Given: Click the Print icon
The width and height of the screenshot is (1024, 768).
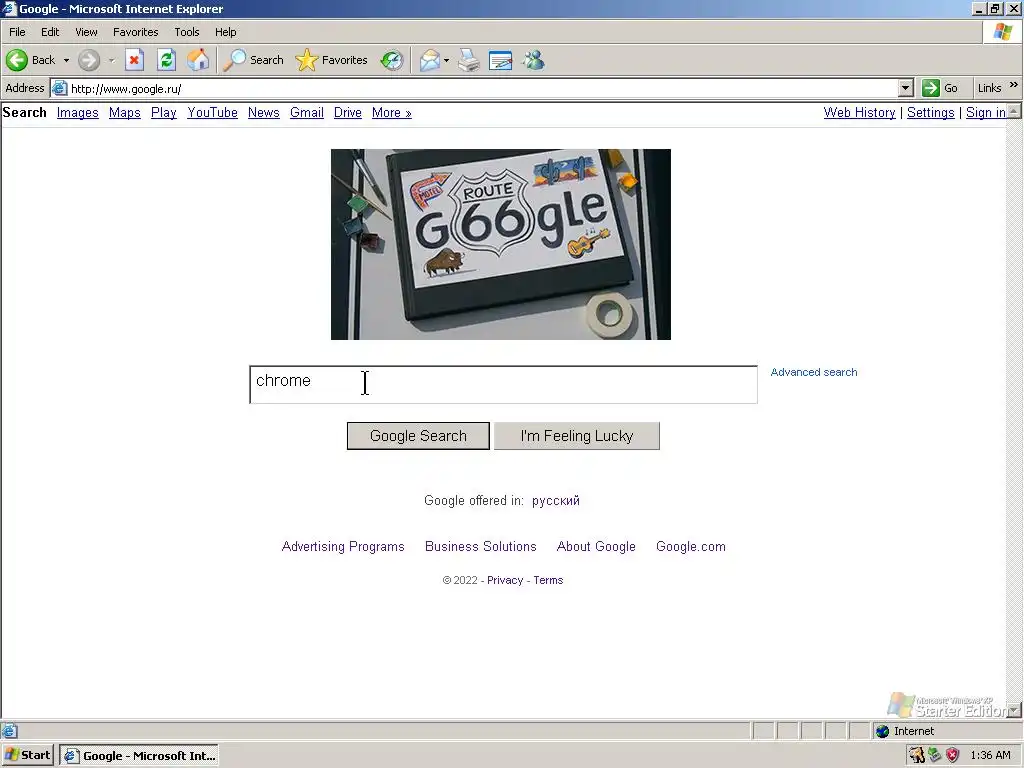Looking at the screenshot, I should pyautogui.click(x=468, y=60).
